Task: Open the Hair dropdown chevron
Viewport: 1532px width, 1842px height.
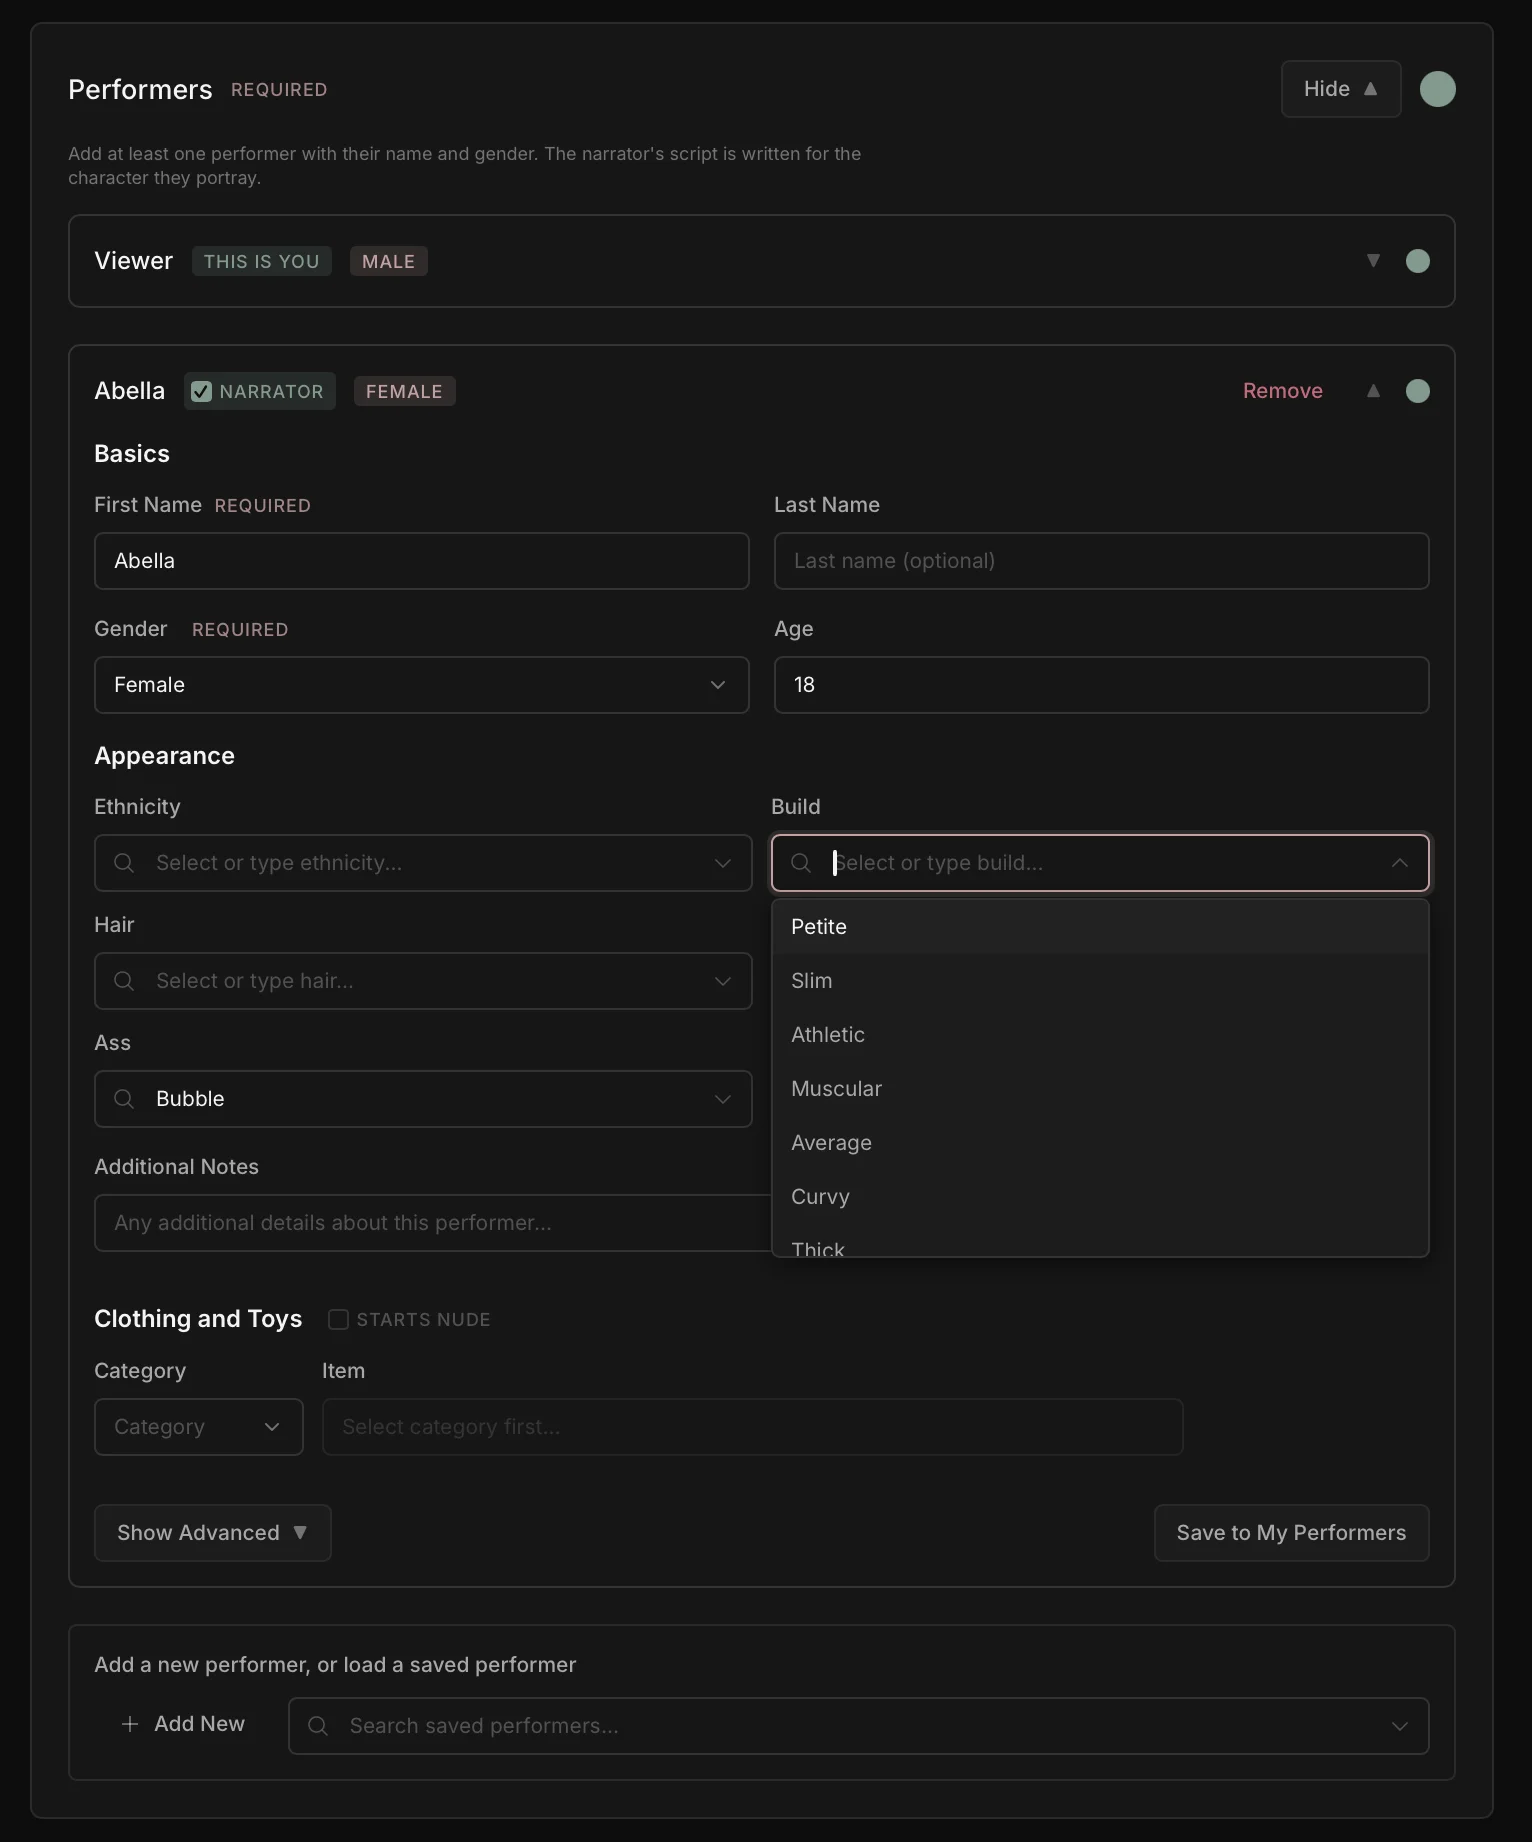Action: [723, 981]
